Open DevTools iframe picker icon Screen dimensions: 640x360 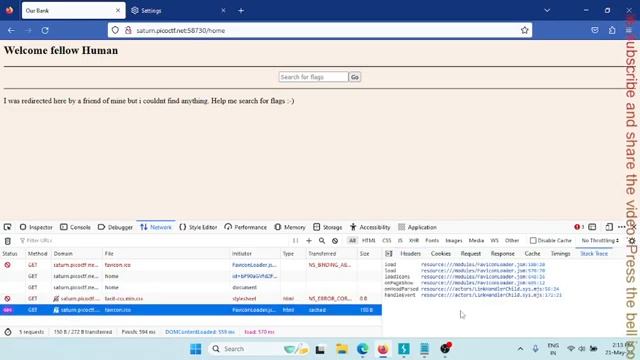click(592, 227)
